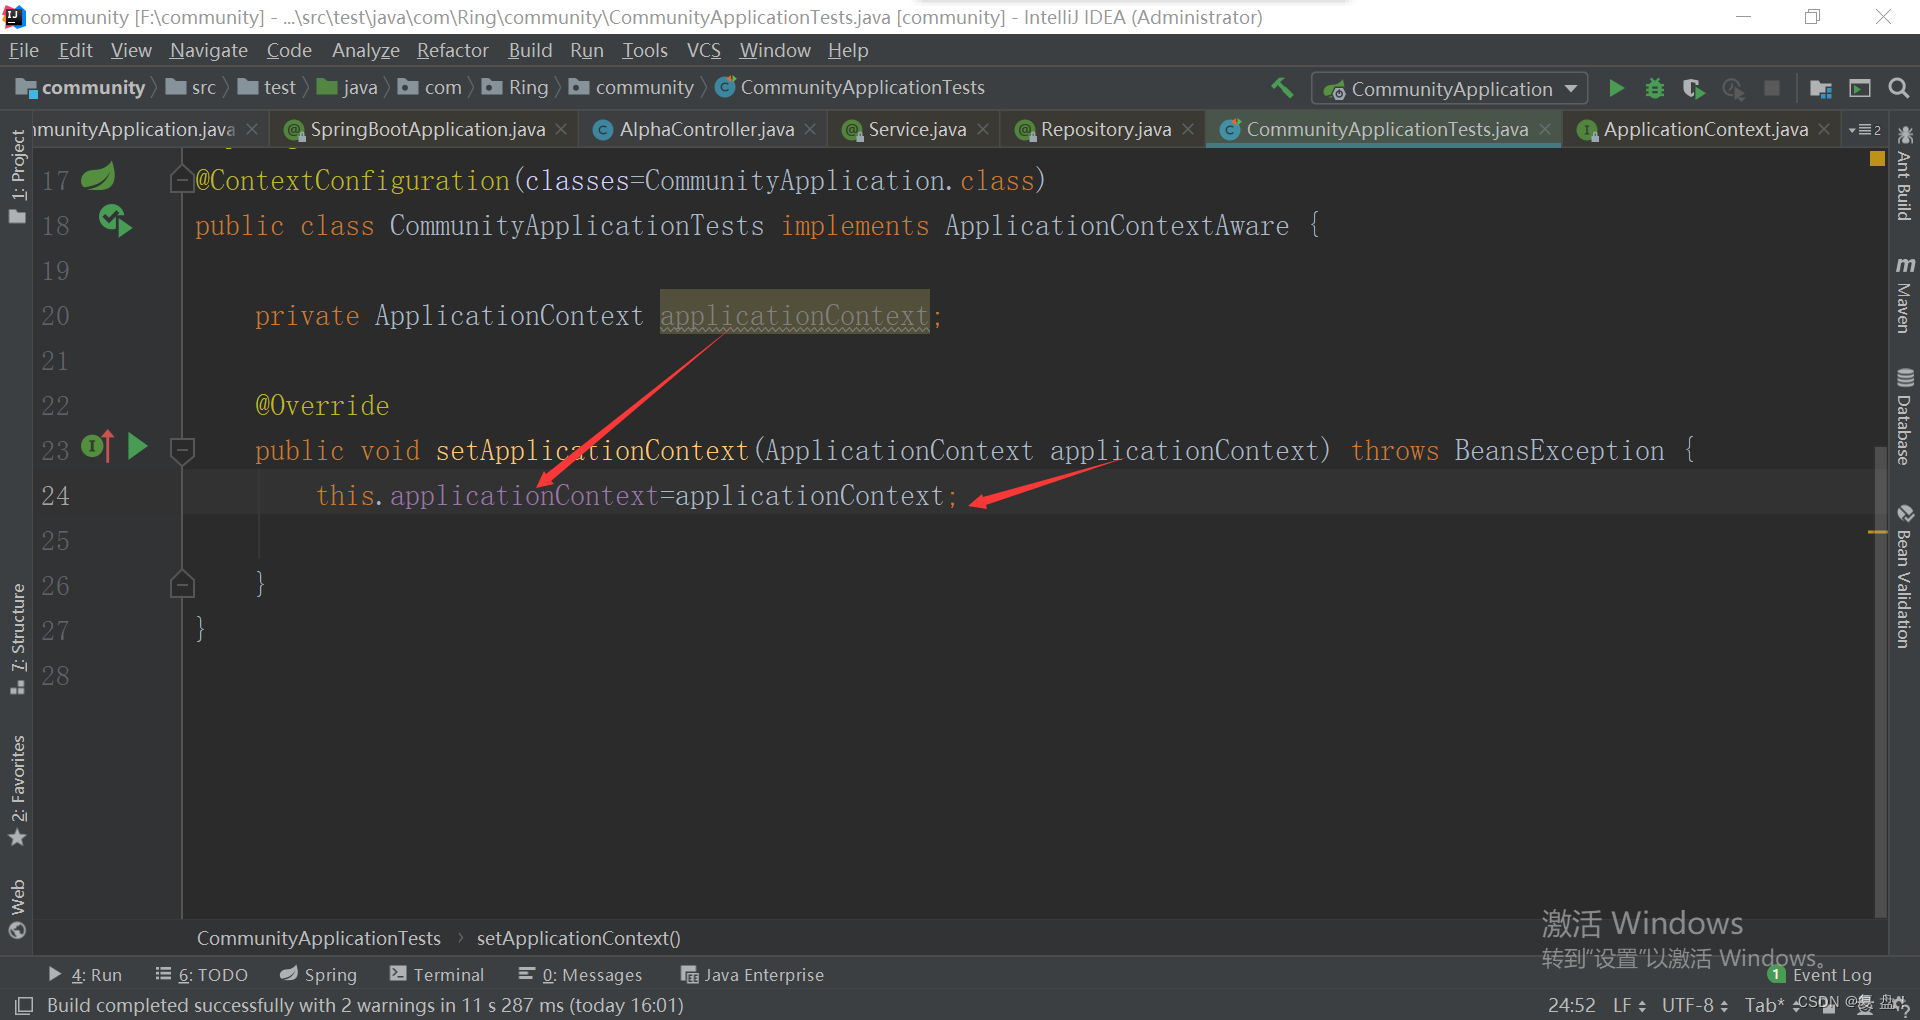The width and height of the screenshot is (1920, 1020).
Task: Open the Project tool window
Action: point(17,176)
